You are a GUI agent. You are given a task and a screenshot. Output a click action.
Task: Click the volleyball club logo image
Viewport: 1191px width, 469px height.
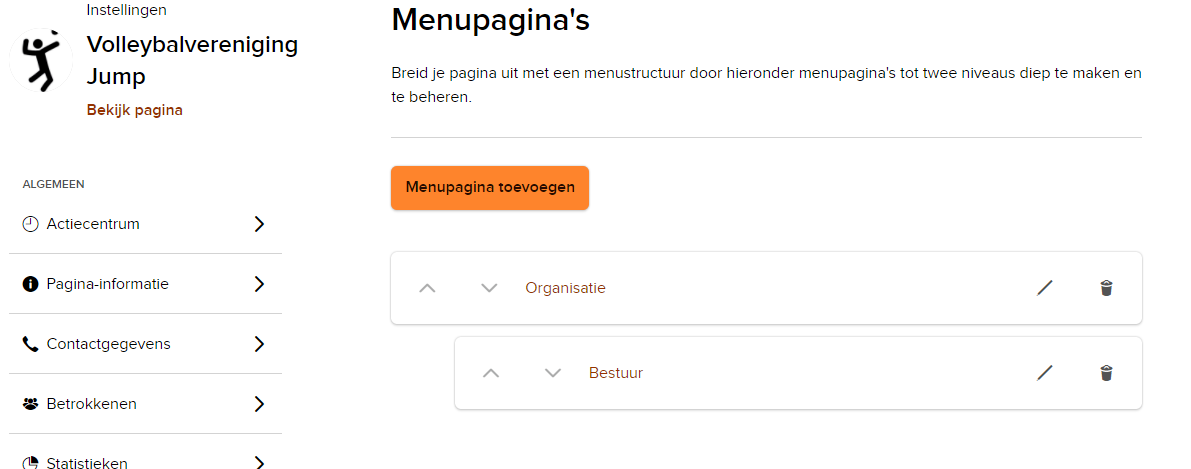[x=41, y=61]
